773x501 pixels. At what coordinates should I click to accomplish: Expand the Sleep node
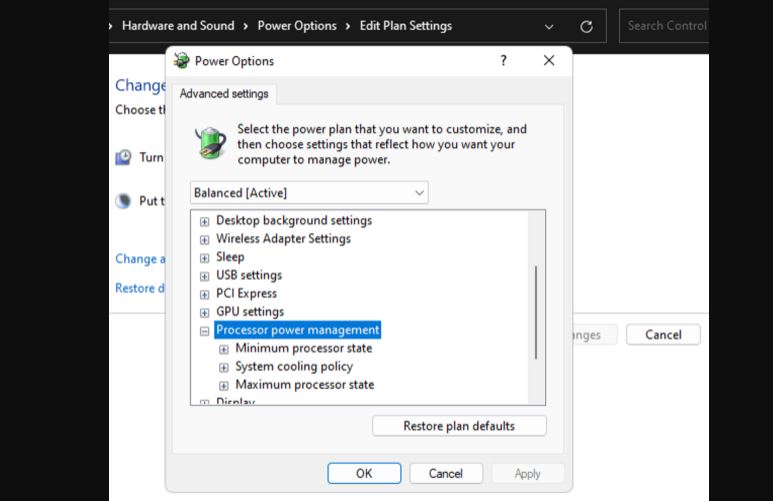pyautogui.click(x=204, y=258)
